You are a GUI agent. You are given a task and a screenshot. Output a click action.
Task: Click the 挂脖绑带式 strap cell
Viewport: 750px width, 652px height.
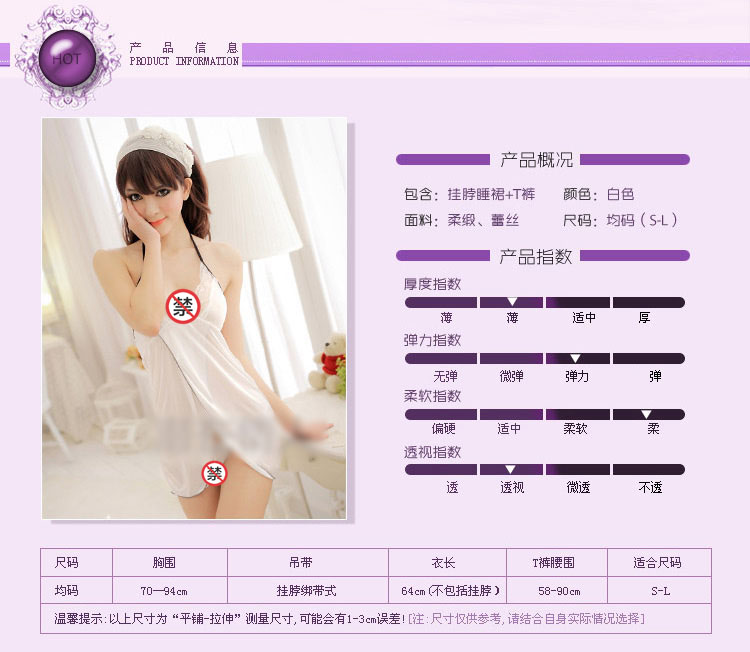click(x=306, y=591)
